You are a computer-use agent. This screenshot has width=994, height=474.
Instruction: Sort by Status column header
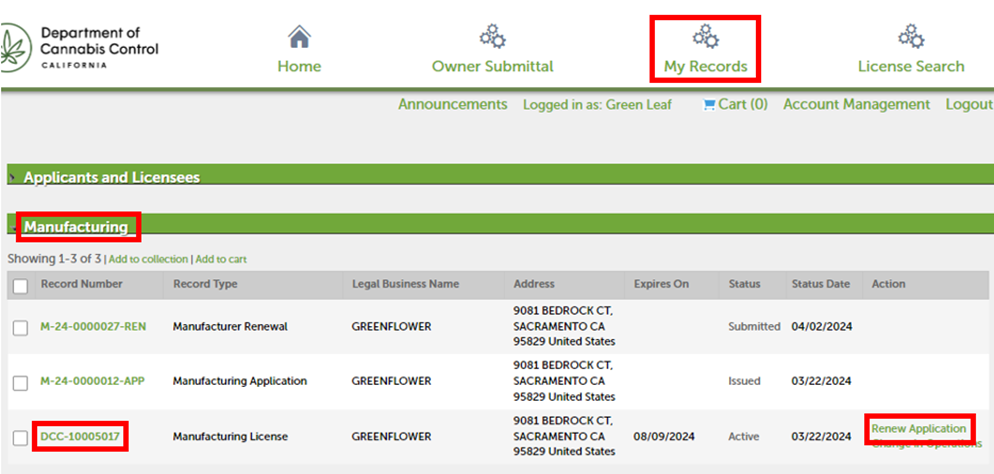point(744,284)
